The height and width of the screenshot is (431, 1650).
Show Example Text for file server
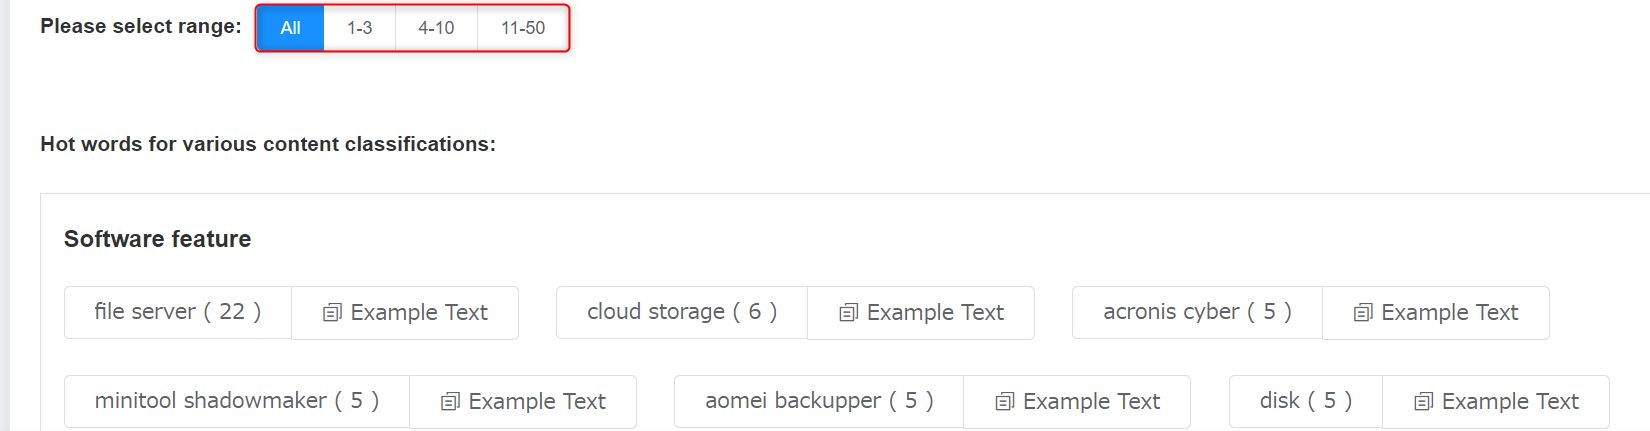pyautogui.click(x=405, y=313)
